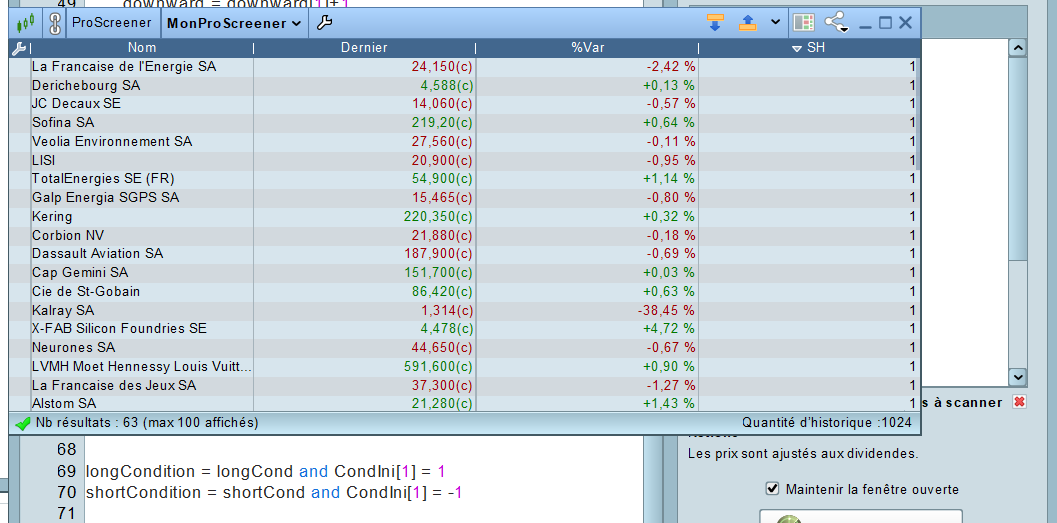This screenshot has height=523, width=1057.
Task: Select the TotalEnergies SE (FR) row
Action: (462, 179)
